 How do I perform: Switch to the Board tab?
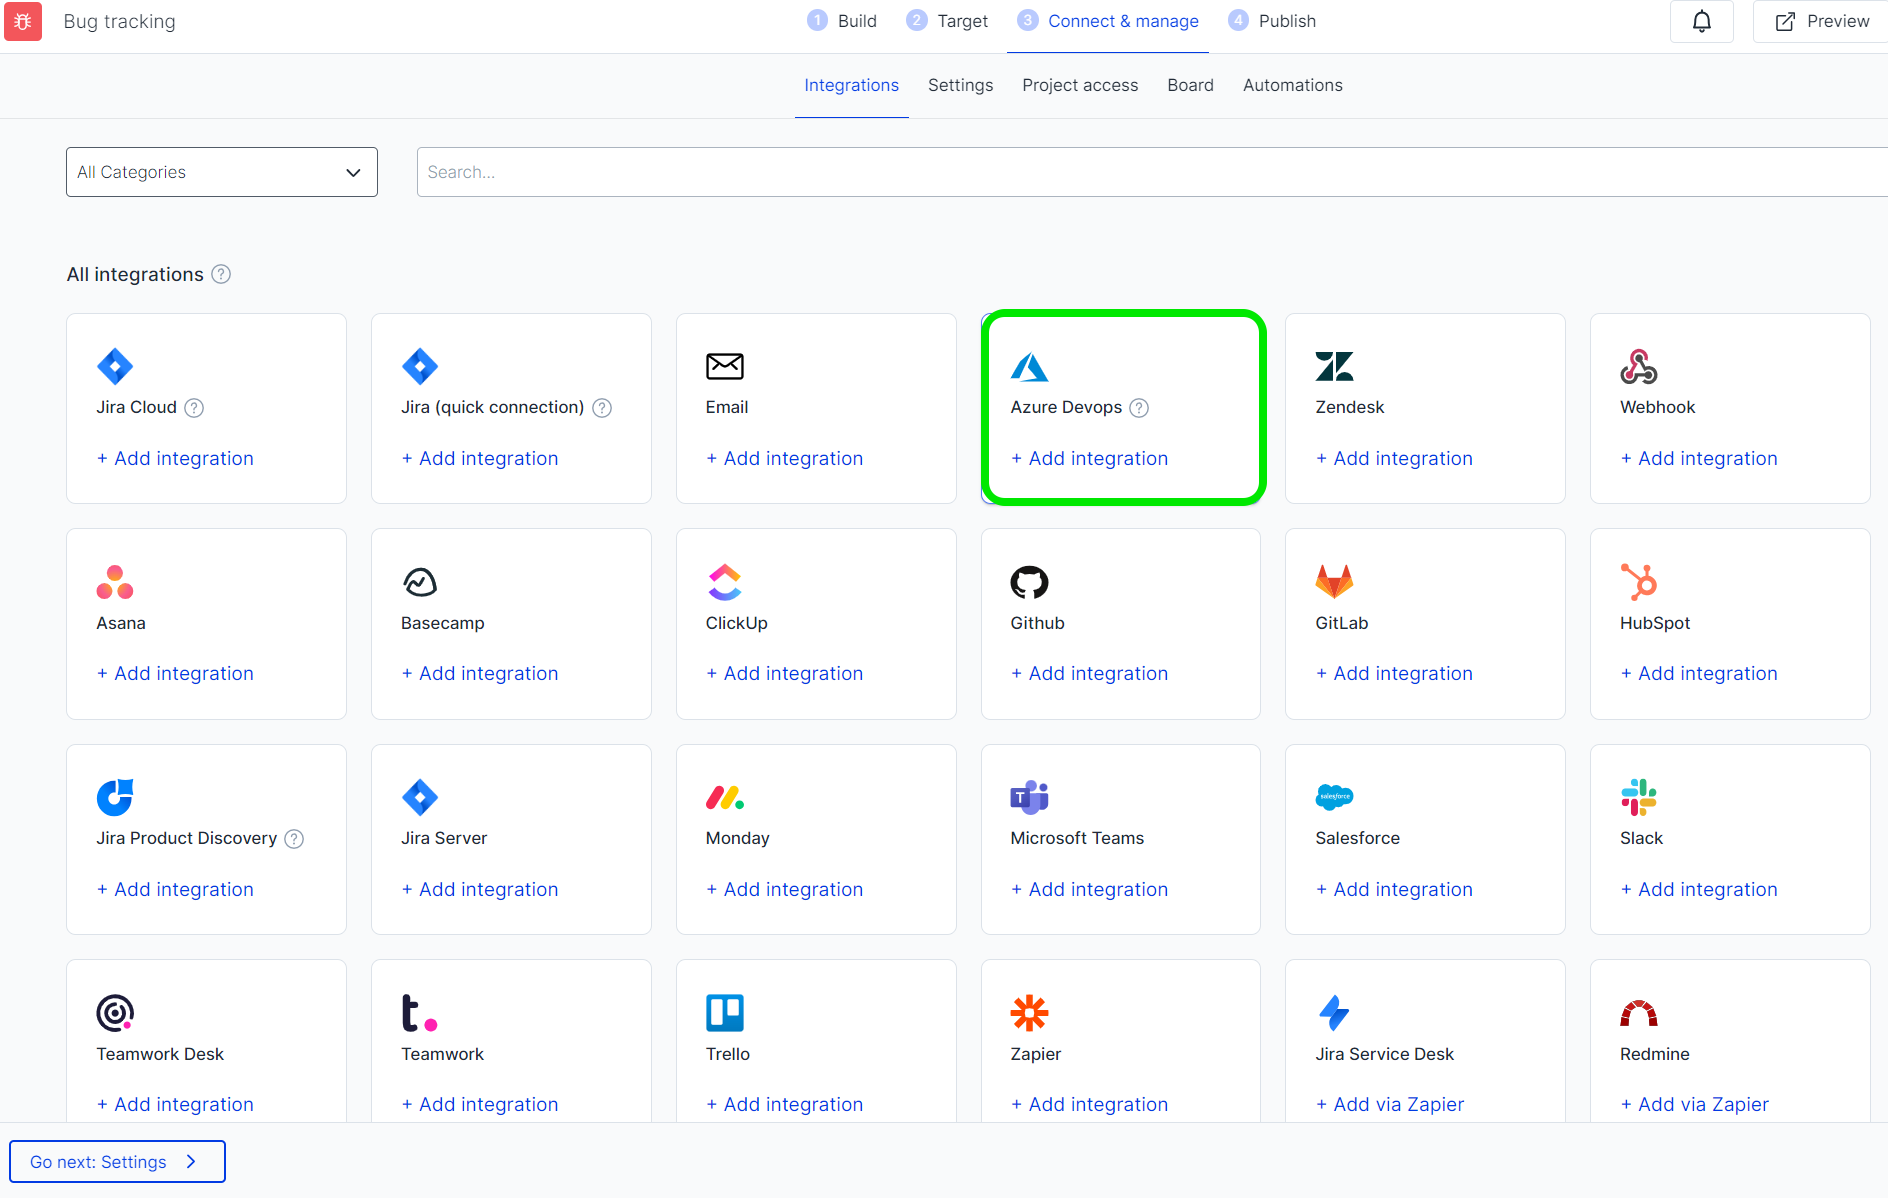click(1190, 85)
